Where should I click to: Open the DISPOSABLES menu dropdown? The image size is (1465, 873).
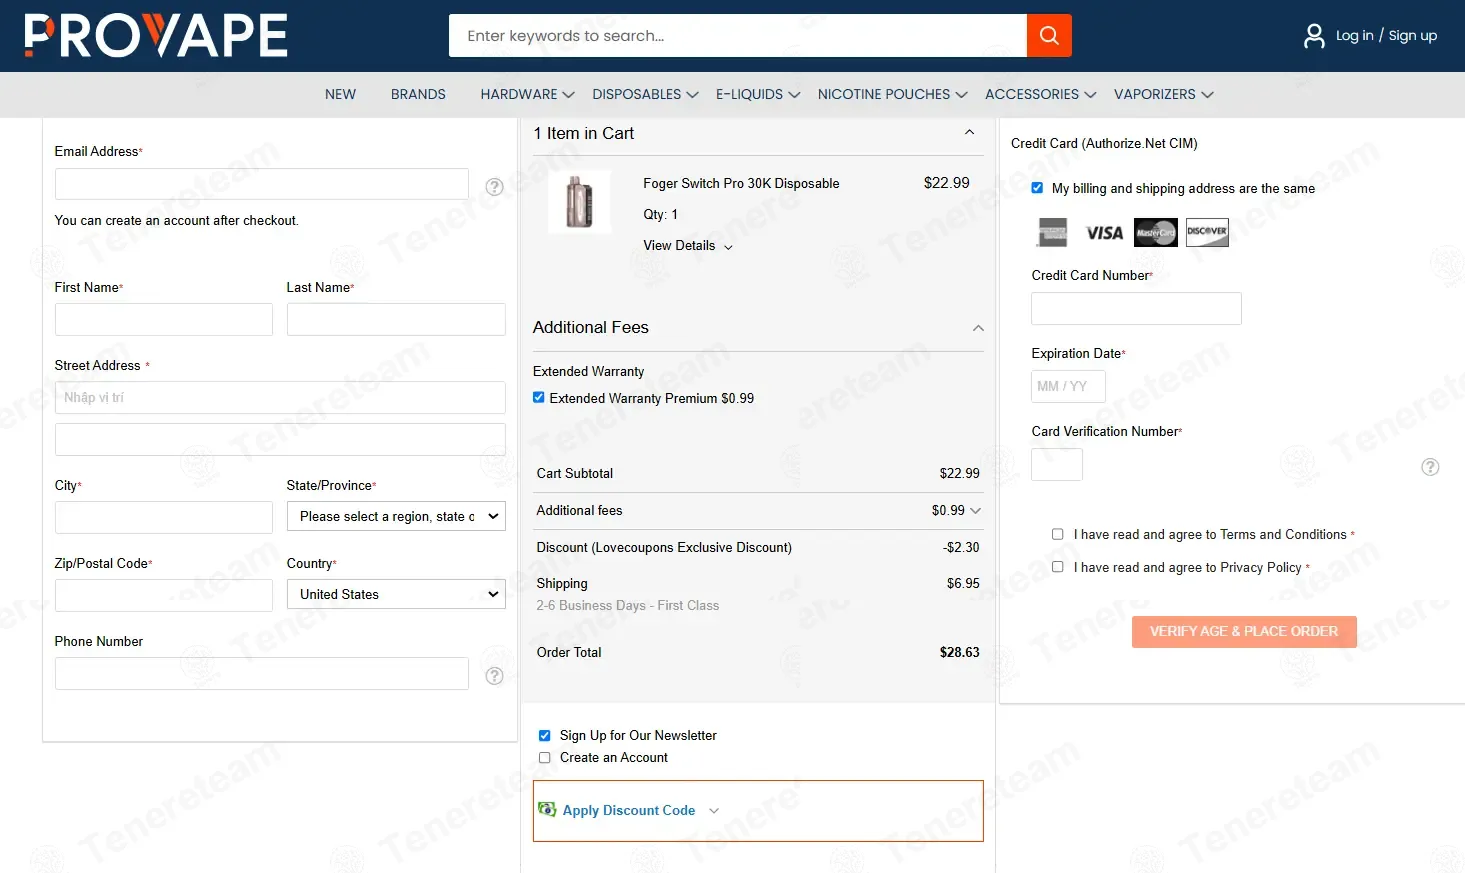pos(645,94)
